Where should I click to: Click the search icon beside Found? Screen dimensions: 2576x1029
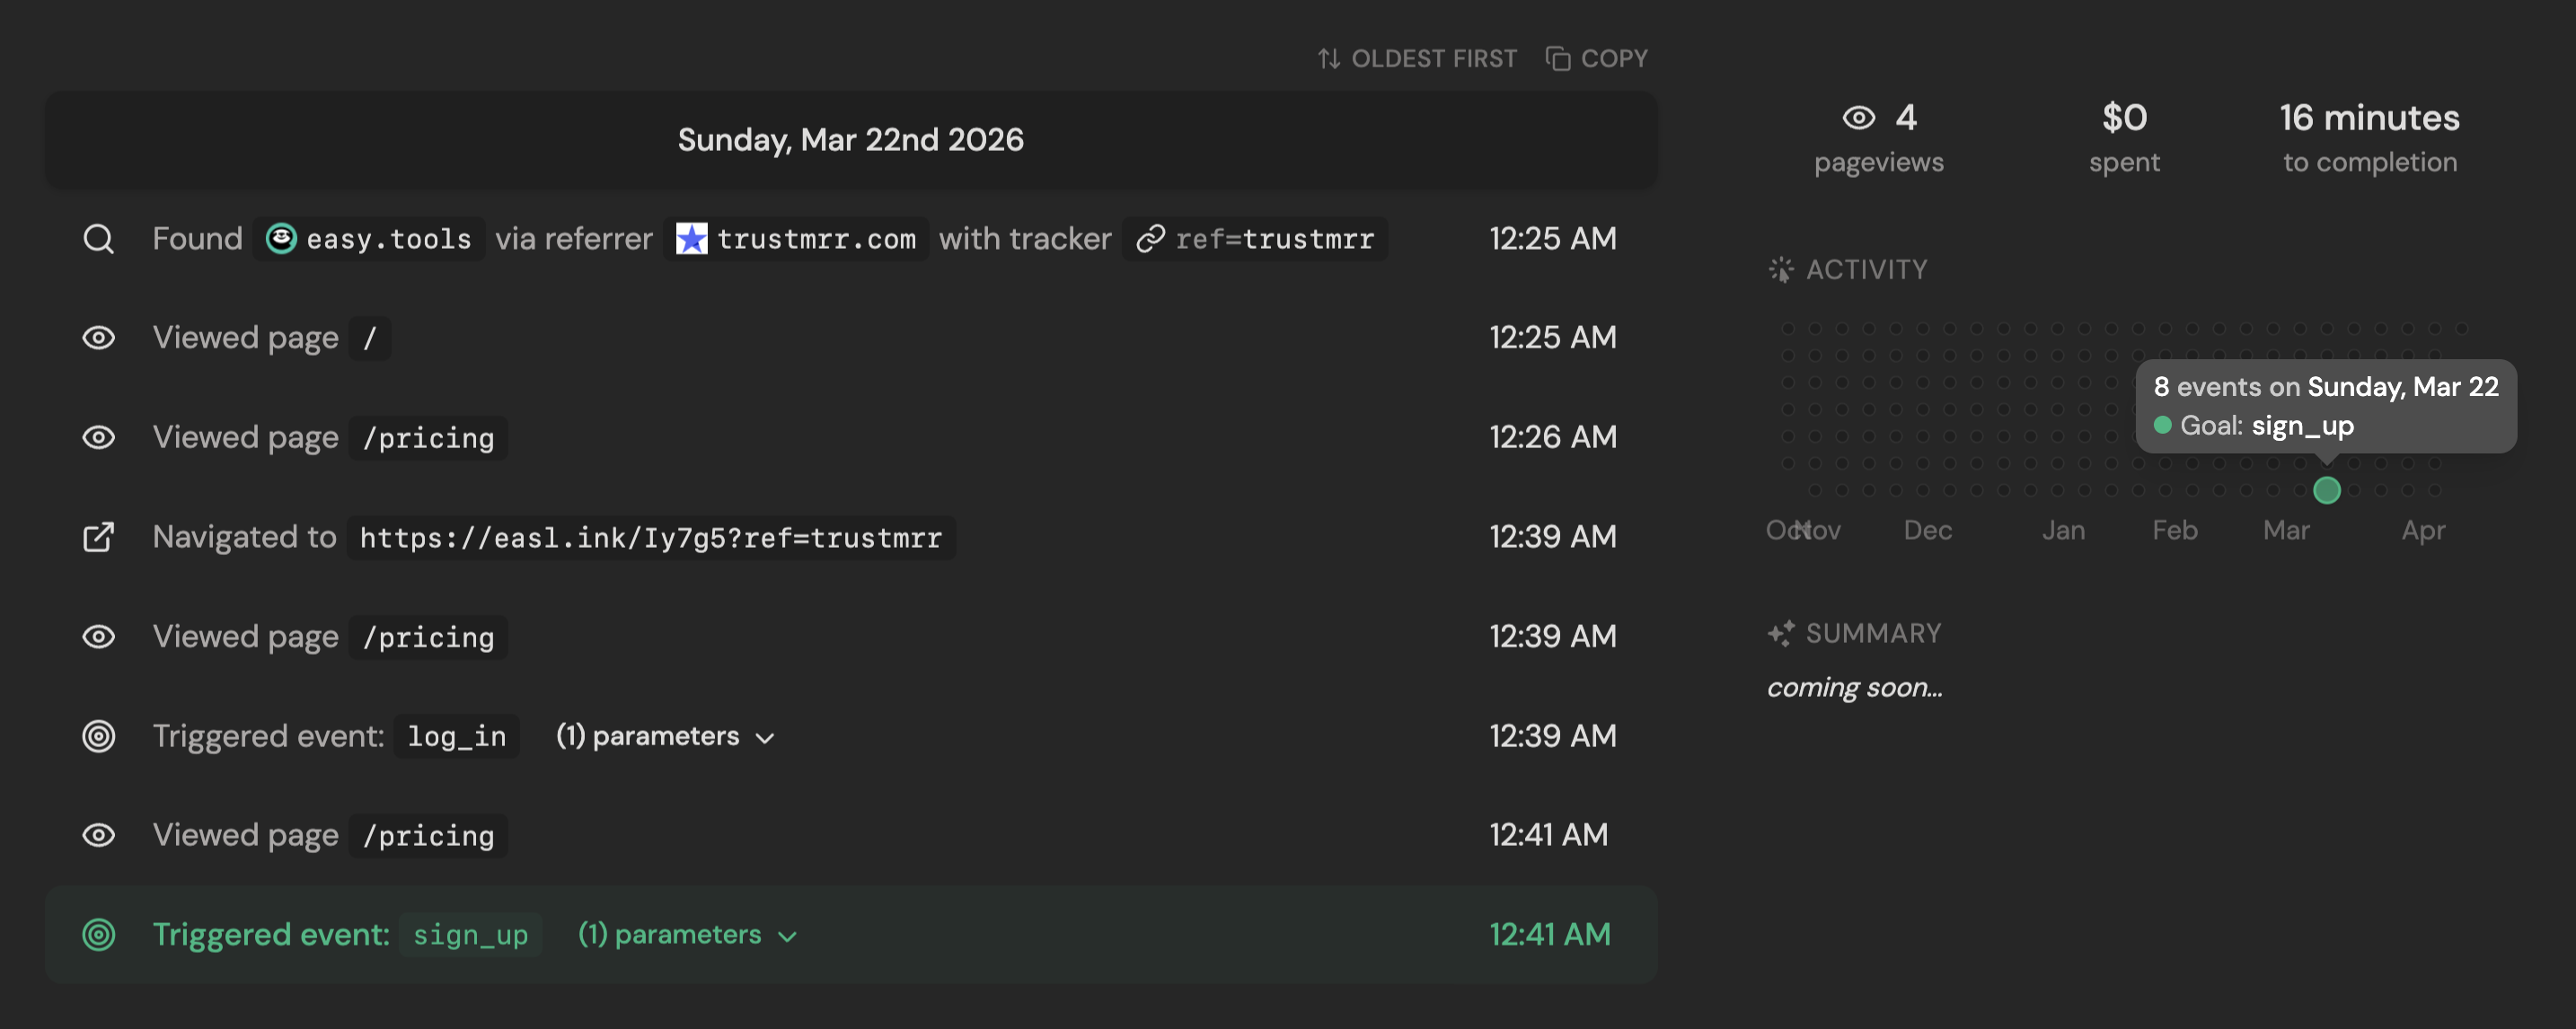(x=98, y=239)
